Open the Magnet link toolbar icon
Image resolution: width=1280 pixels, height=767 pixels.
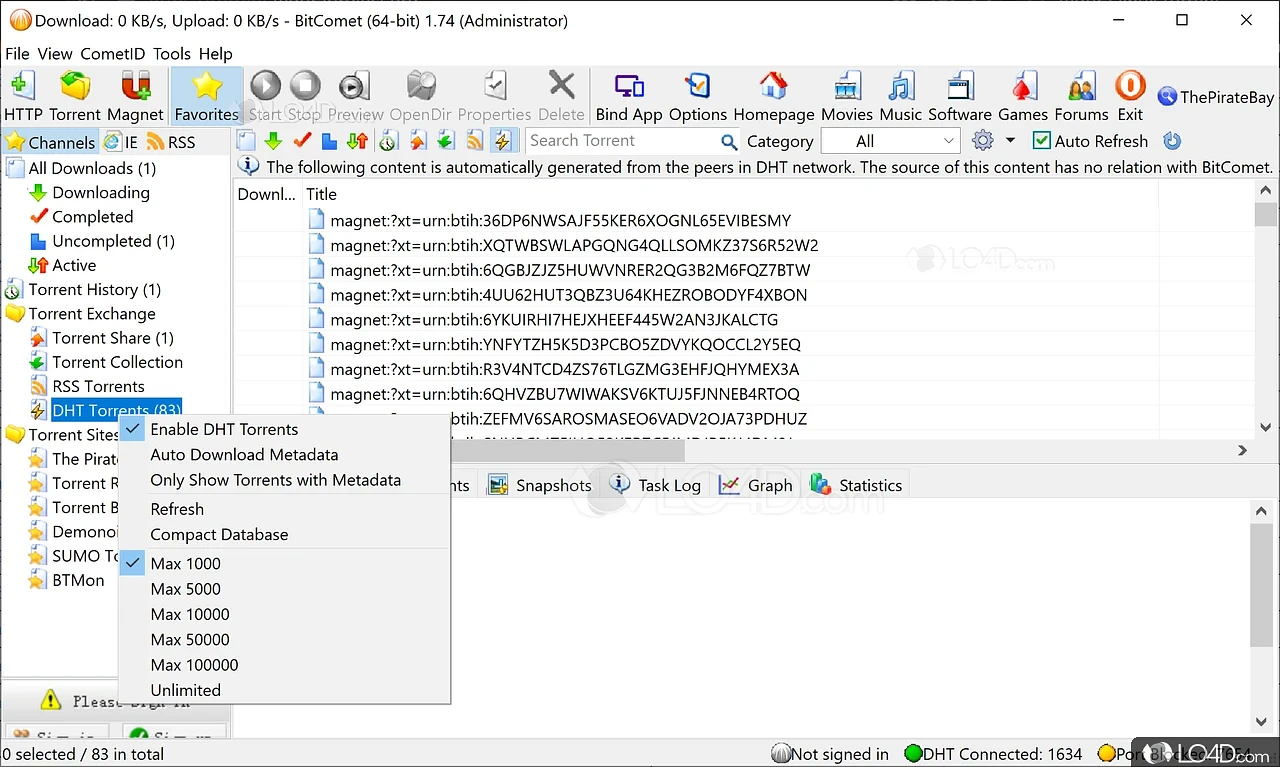click(135, 87)
